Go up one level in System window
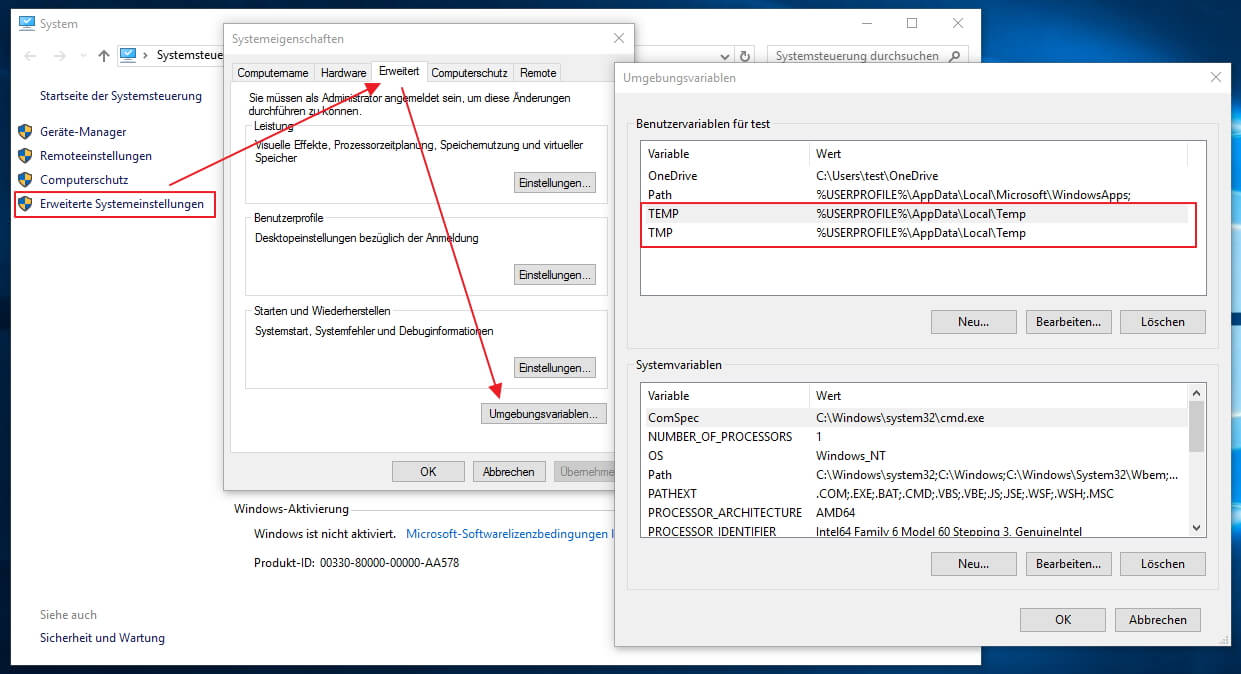This screenshot has width=1241, height=674. coord(104,56)
